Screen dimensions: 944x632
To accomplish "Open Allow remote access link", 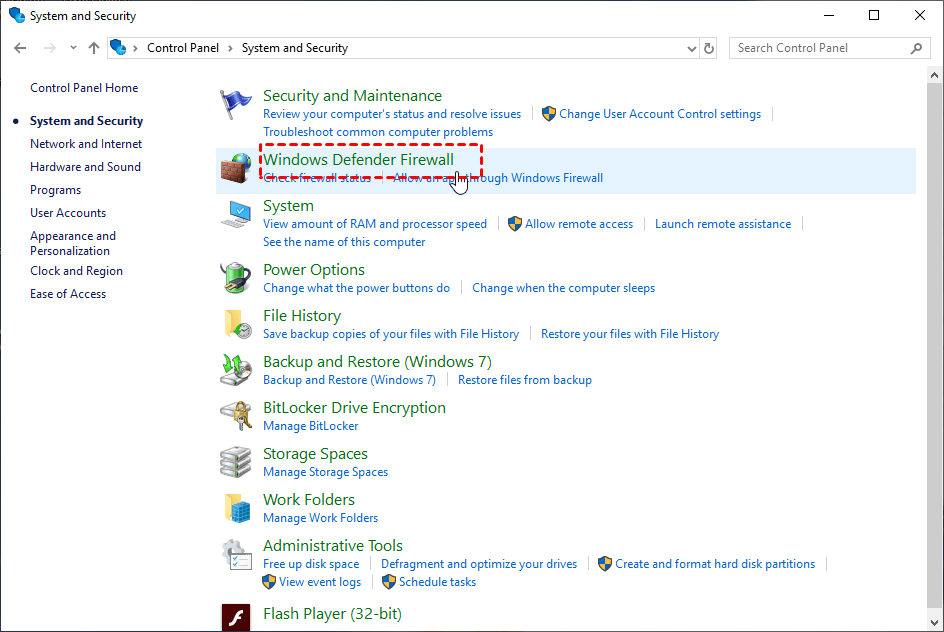I will (x=579, y=224).
